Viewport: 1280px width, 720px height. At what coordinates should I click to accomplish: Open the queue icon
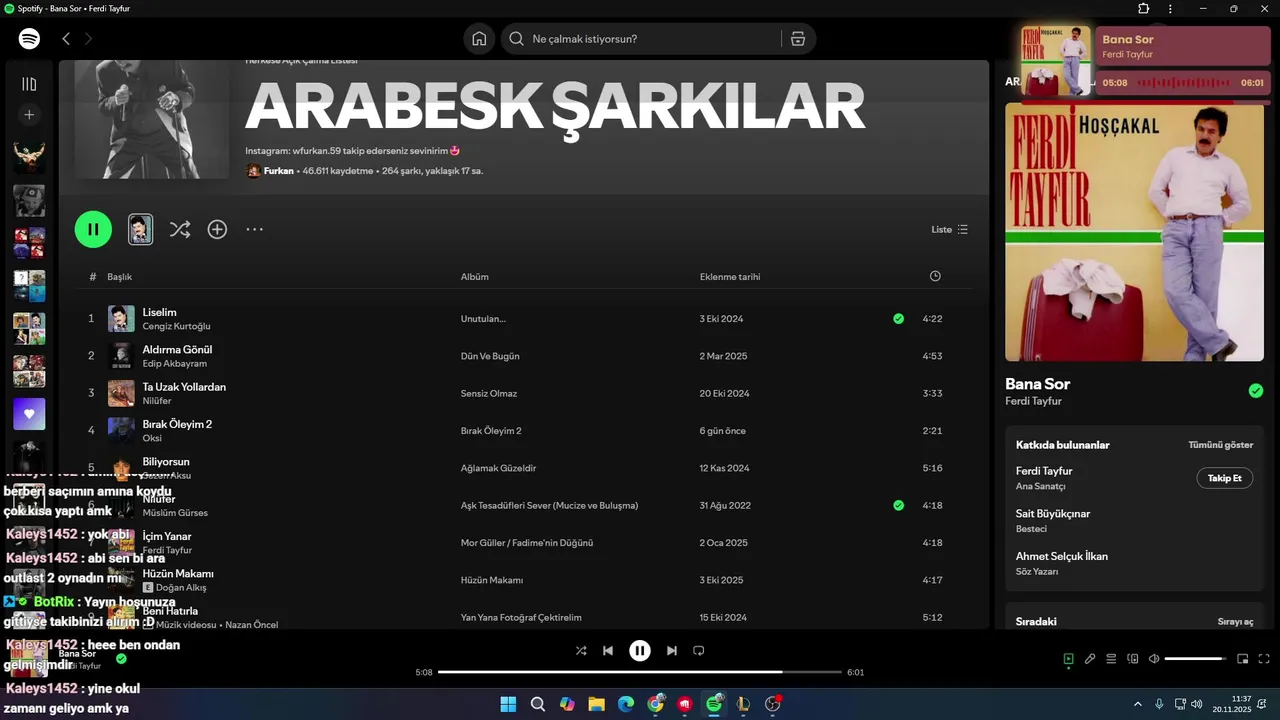(1111, 659)
